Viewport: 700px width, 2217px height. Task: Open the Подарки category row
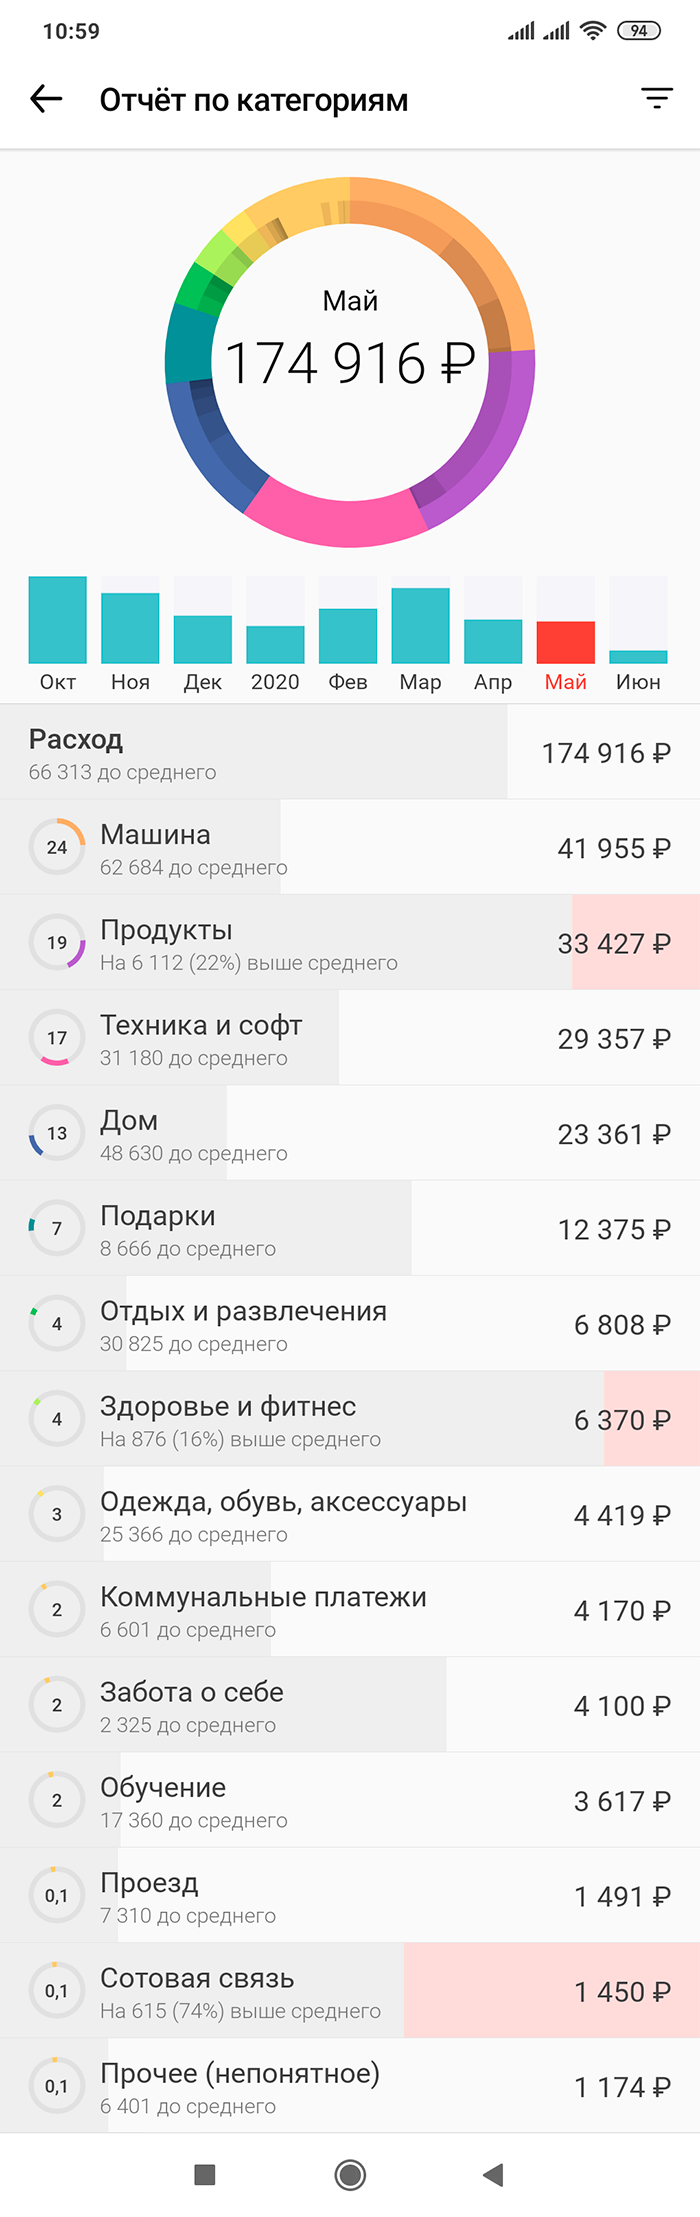(350, 1228)
